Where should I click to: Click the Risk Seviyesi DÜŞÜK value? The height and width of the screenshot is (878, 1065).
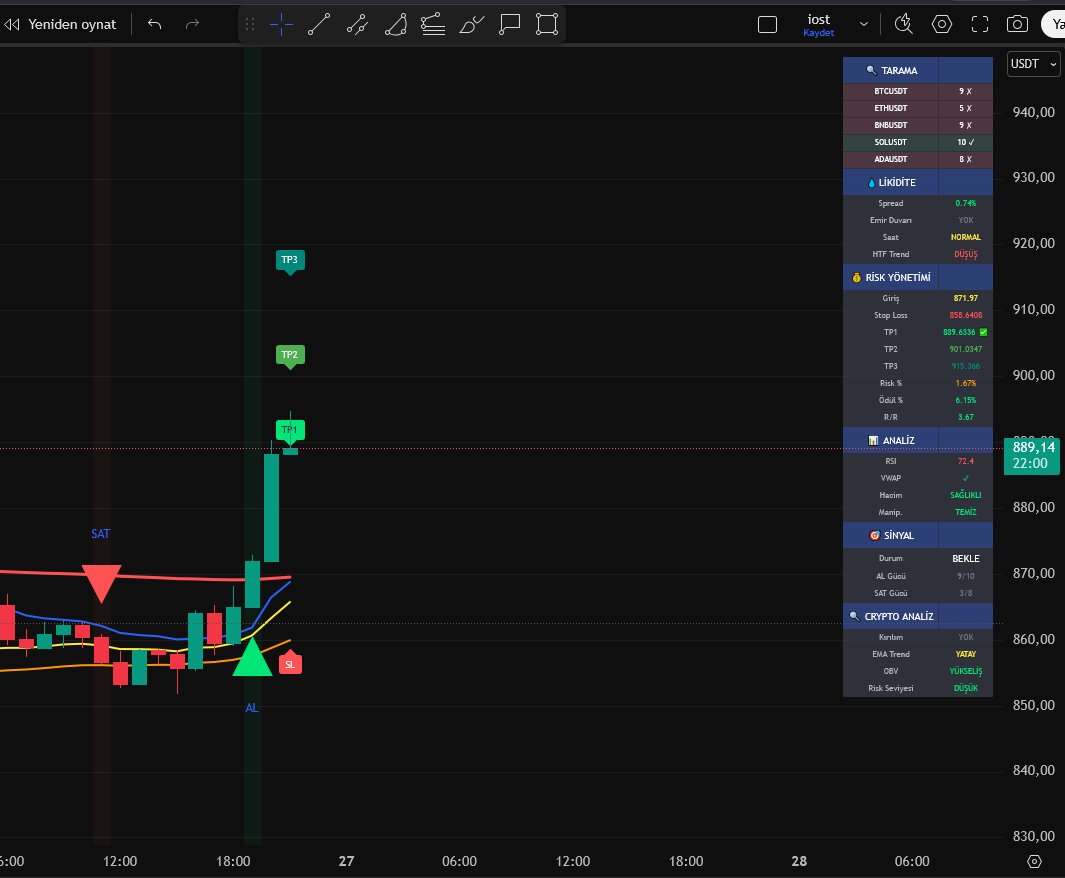click(x=966, y=688)
